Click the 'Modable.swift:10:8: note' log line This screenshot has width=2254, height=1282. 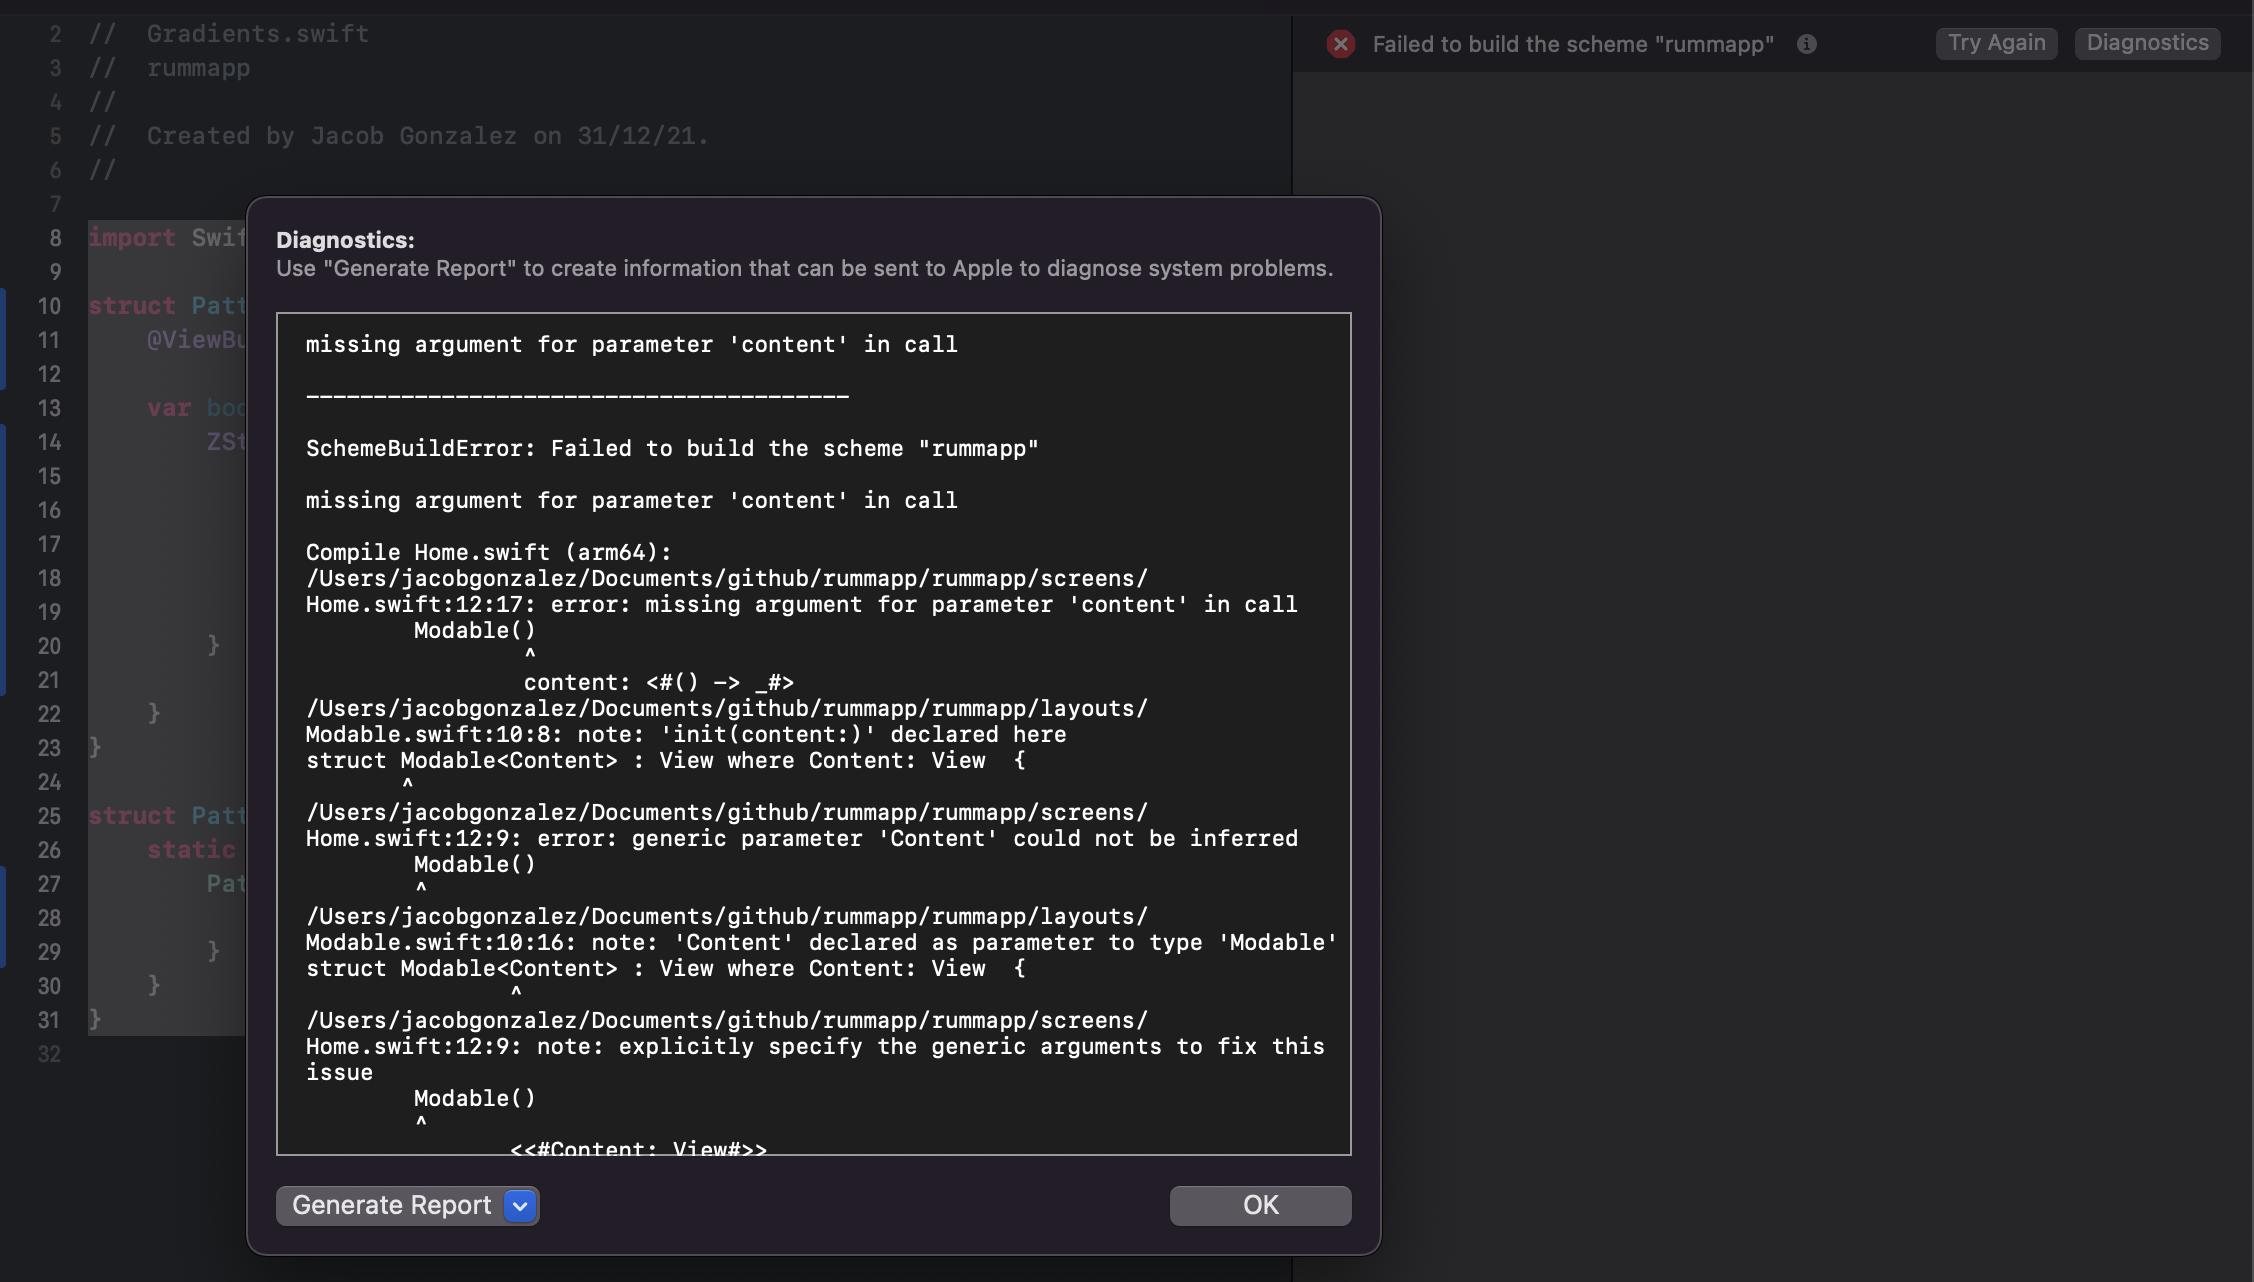click(686, 735)
